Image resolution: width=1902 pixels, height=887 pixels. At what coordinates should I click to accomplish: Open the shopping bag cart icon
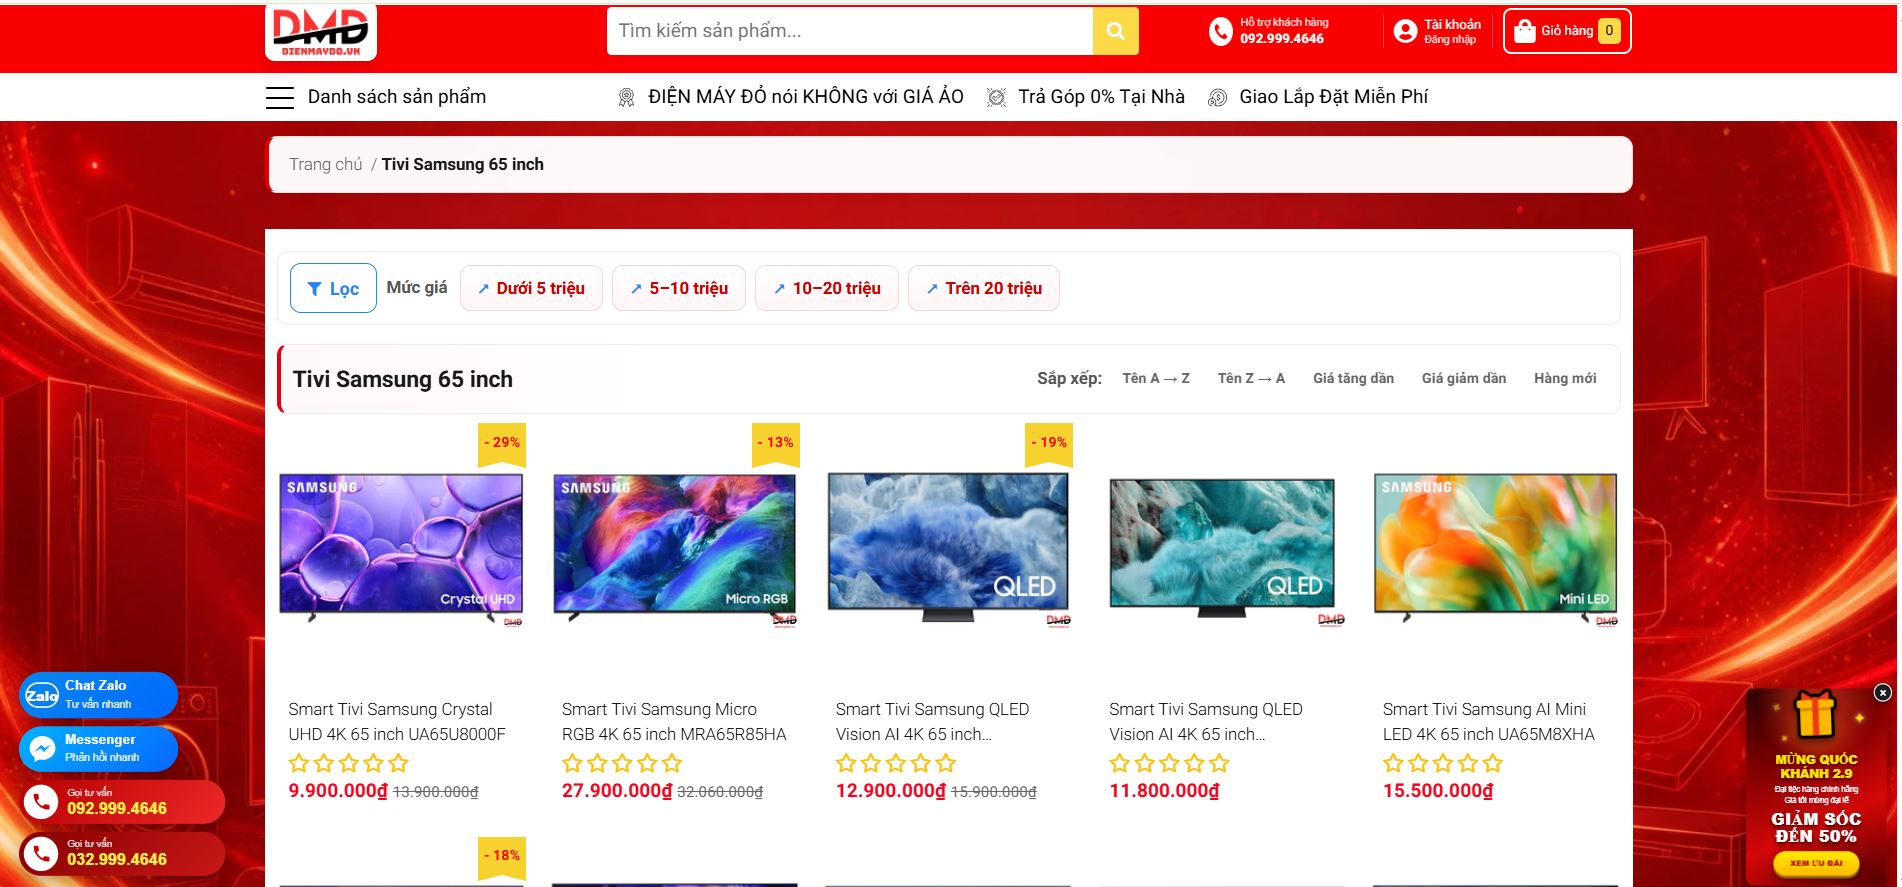[x=1524, y=31]
